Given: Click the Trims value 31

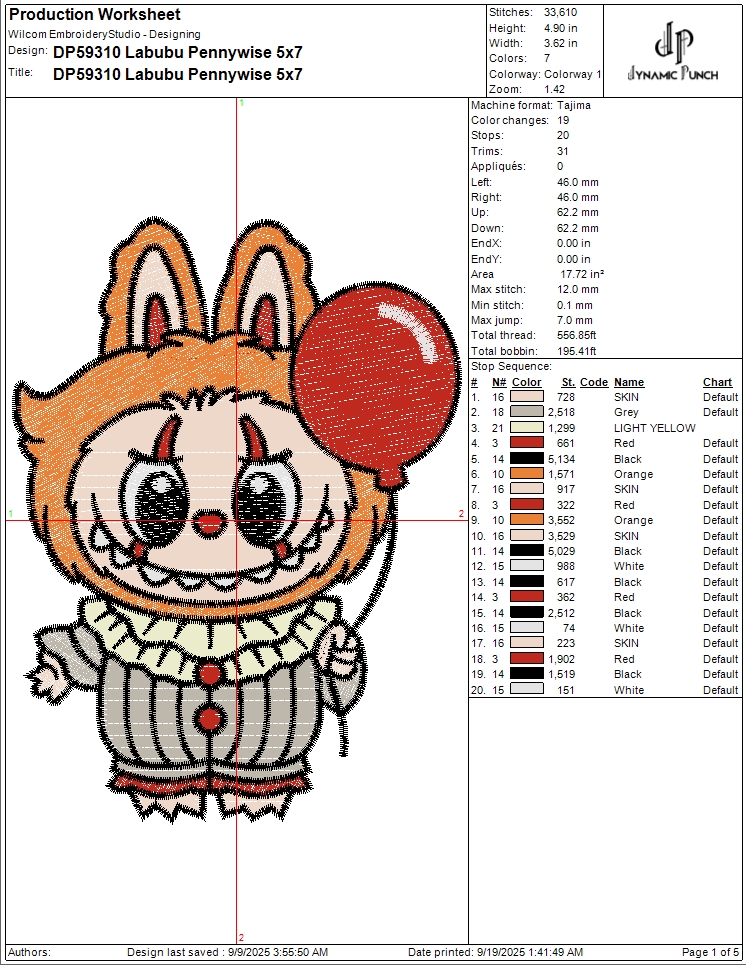Looking at the screenshot, I should (x=563, y=151).
